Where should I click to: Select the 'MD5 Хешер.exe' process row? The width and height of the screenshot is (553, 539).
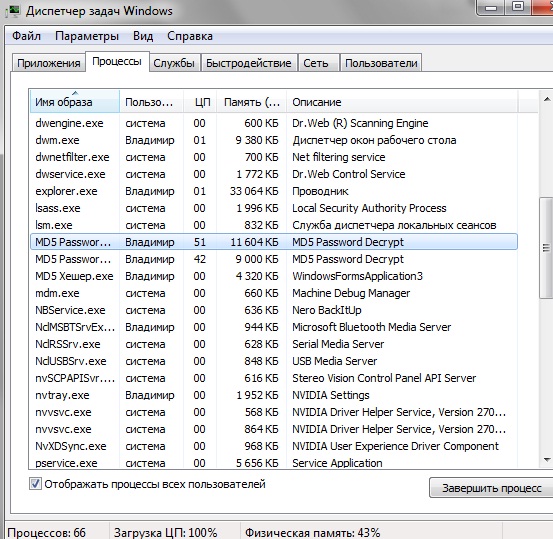pos(274,276)
